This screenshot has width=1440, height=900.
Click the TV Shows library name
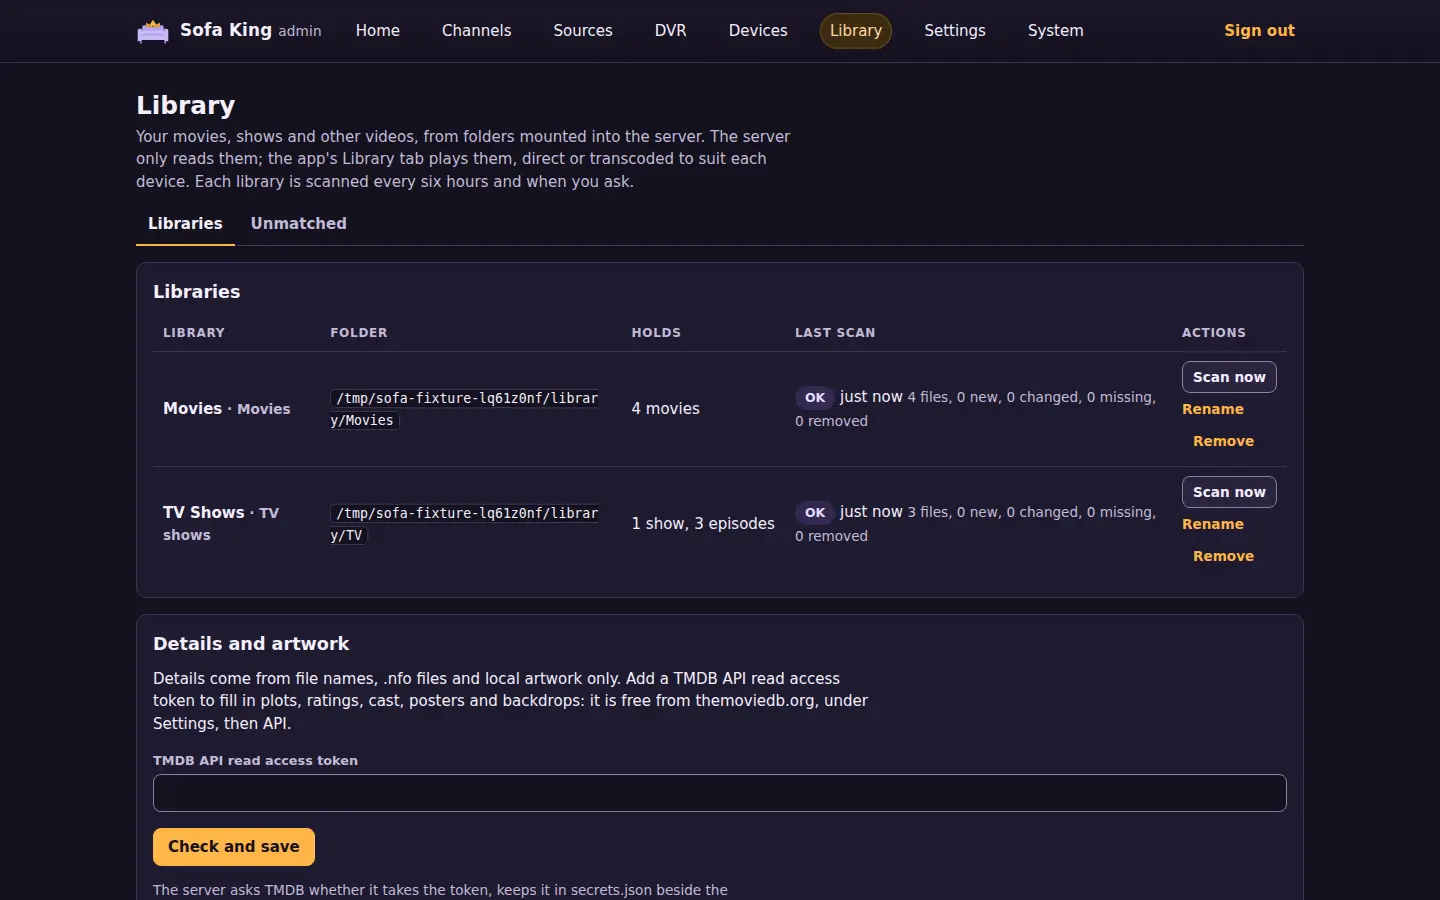(203, 513)
